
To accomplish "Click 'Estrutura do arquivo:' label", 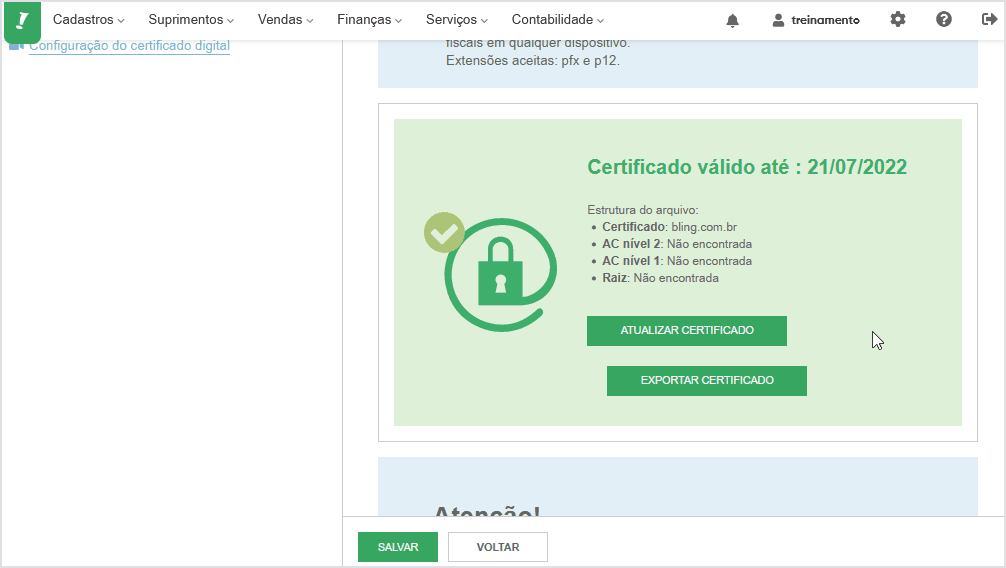I will (643, 210).
